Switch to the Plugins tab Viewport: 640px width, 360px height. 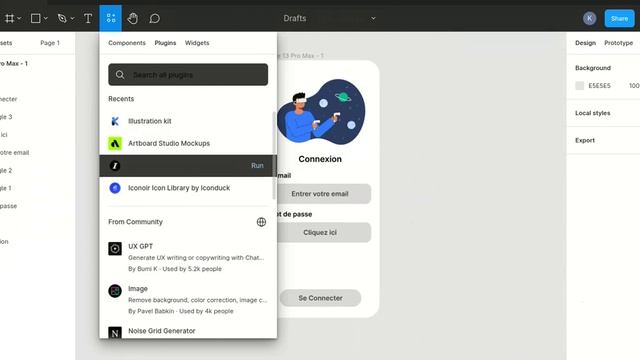click(165, 43)
